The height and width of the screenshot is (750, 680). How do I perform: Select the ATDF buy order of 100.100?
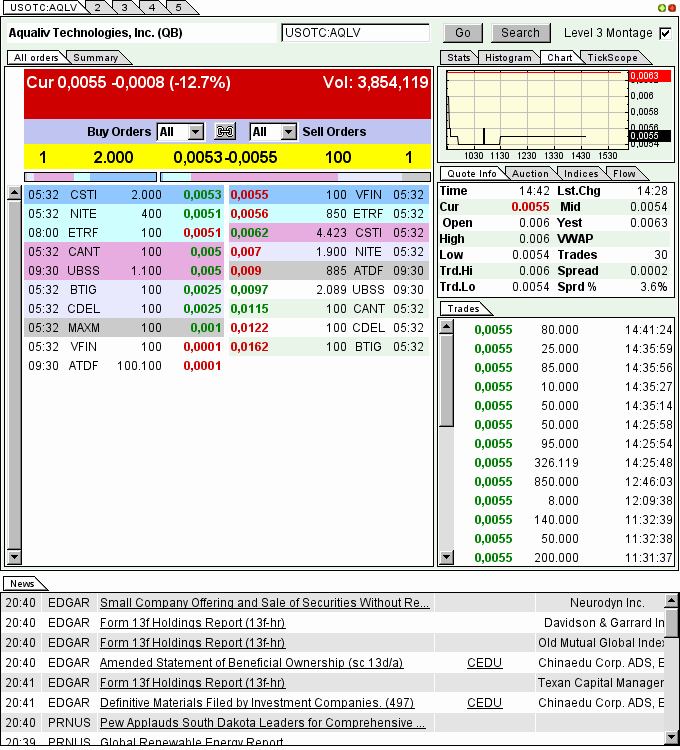coord(123,366)
